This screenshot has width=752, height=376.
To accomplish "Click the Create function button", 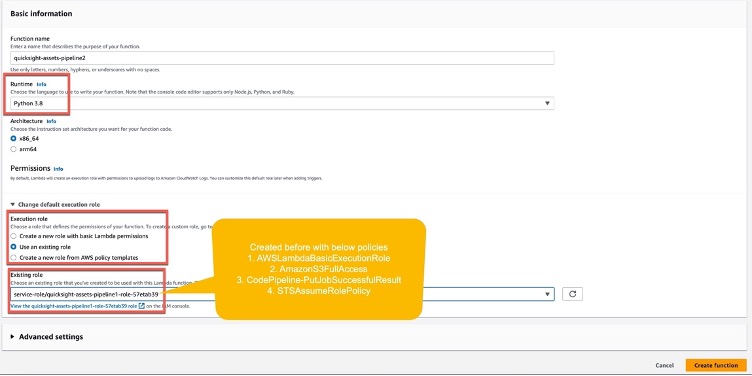I will (716, 365).
